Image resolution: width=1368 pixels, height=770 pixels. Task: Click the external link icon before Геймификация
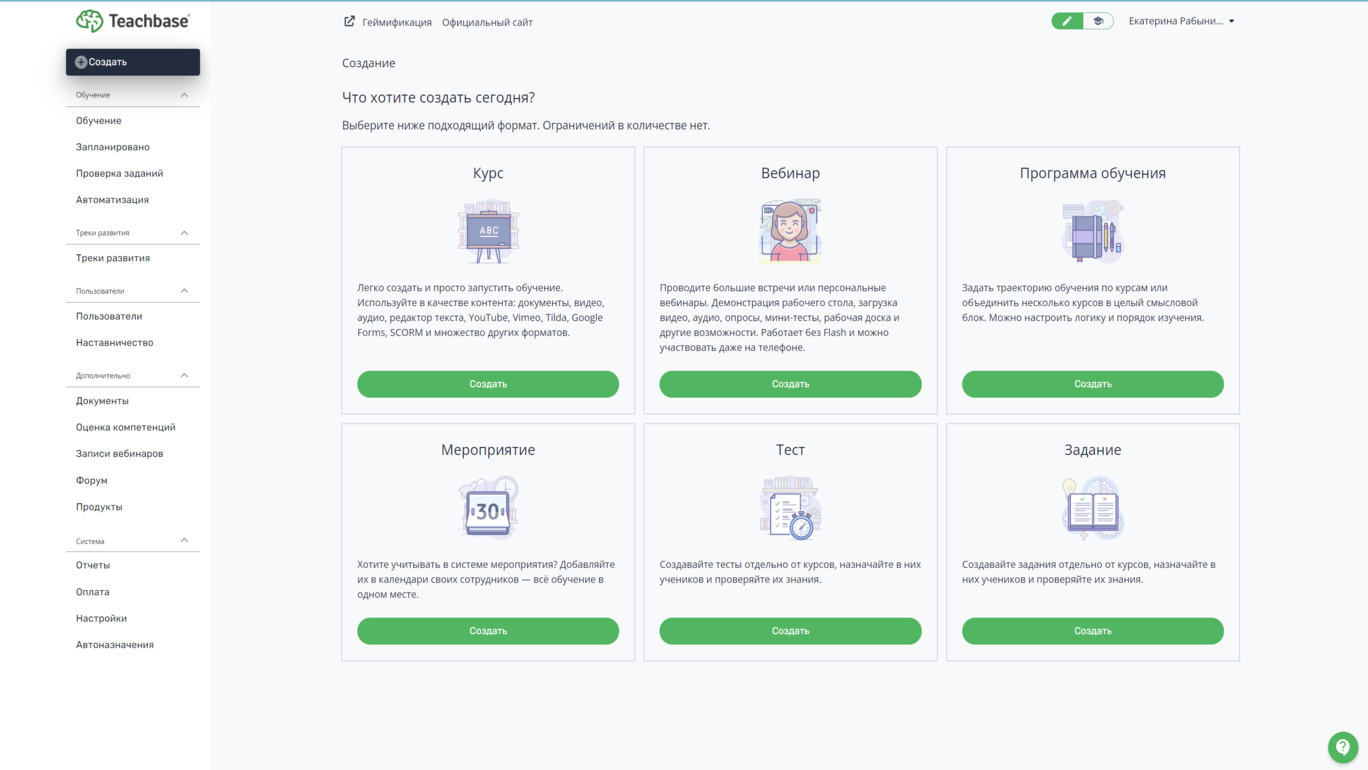pyautogui.click(x=349, y=21)
